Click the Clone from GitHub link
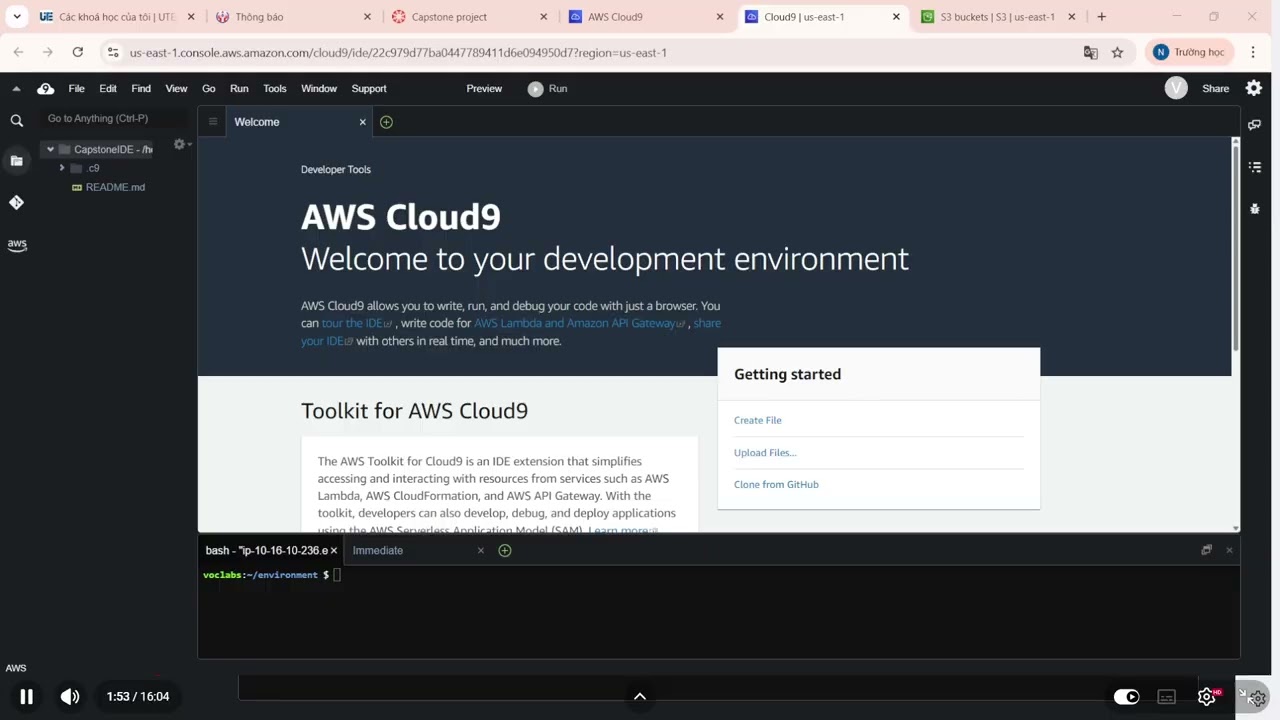The width and height of the screenshot is (1280, 720). (x=776, y=484)
